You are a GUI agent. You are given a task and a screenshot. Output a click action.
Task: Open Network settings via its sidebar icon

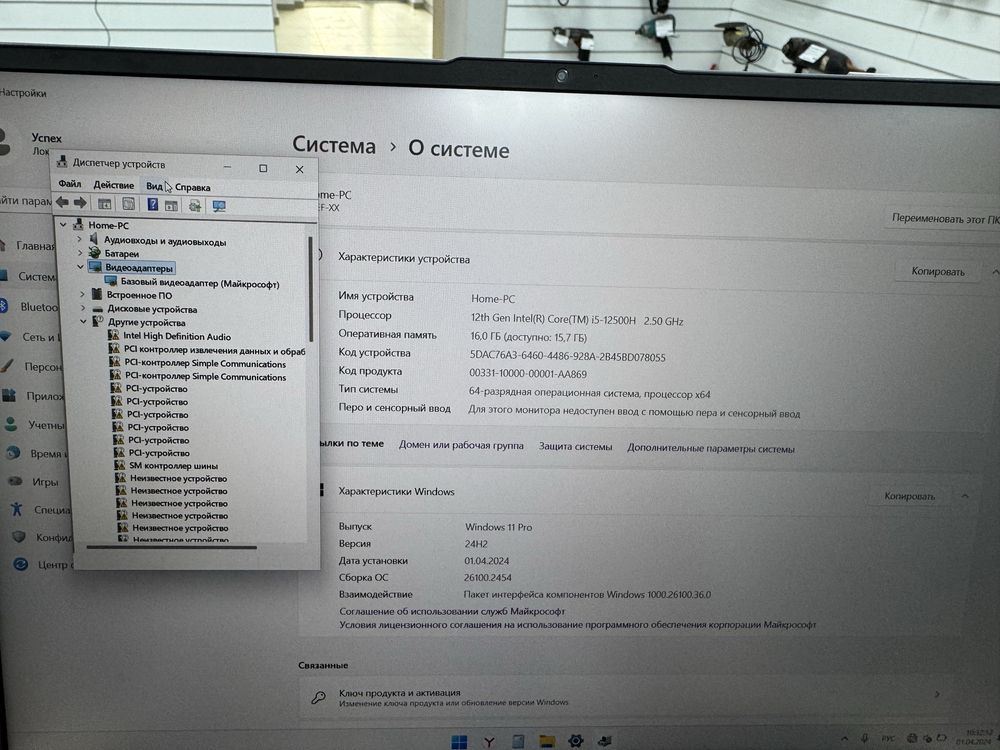pos(6,336)
